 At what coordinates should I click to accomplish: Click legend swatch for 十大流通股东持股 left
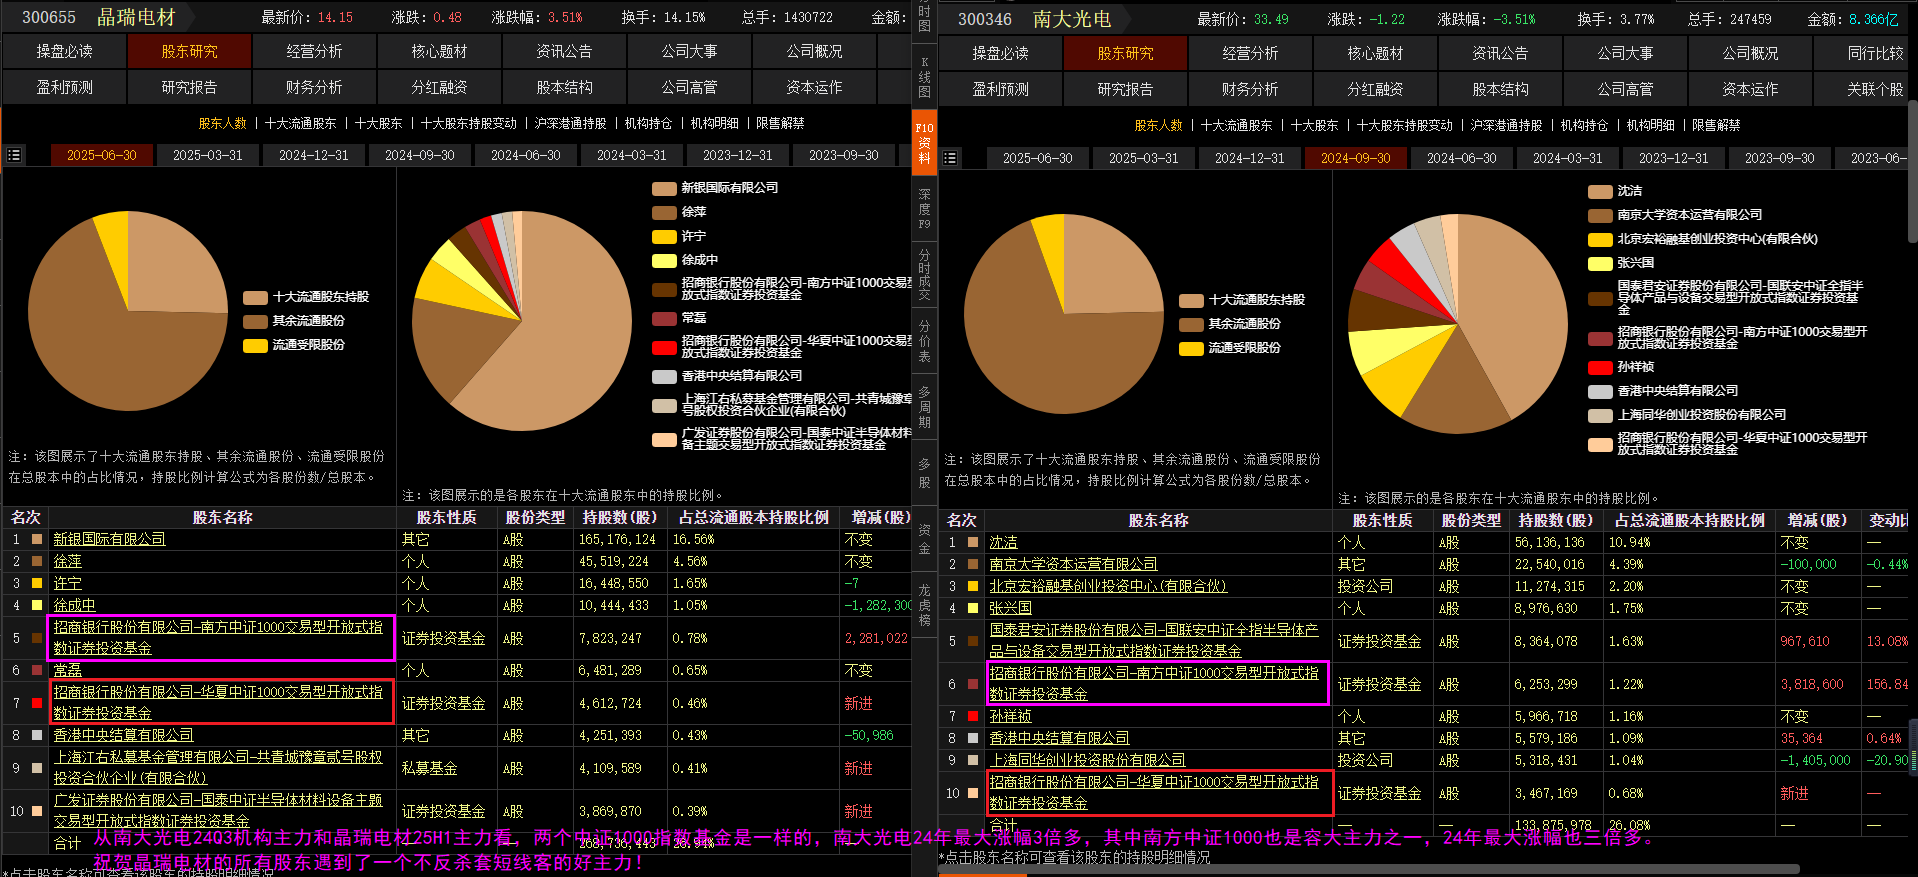(255, 297)
